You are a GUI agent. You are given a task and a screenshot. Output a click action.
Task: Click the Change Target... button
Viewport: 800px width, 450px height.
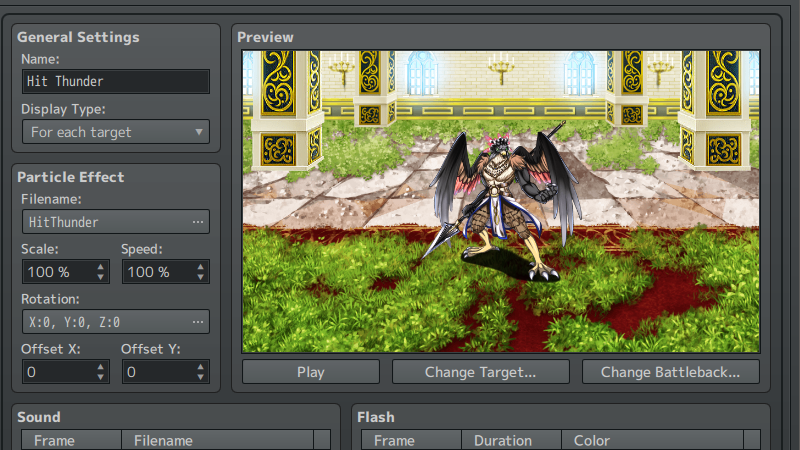tap(481, 372)
